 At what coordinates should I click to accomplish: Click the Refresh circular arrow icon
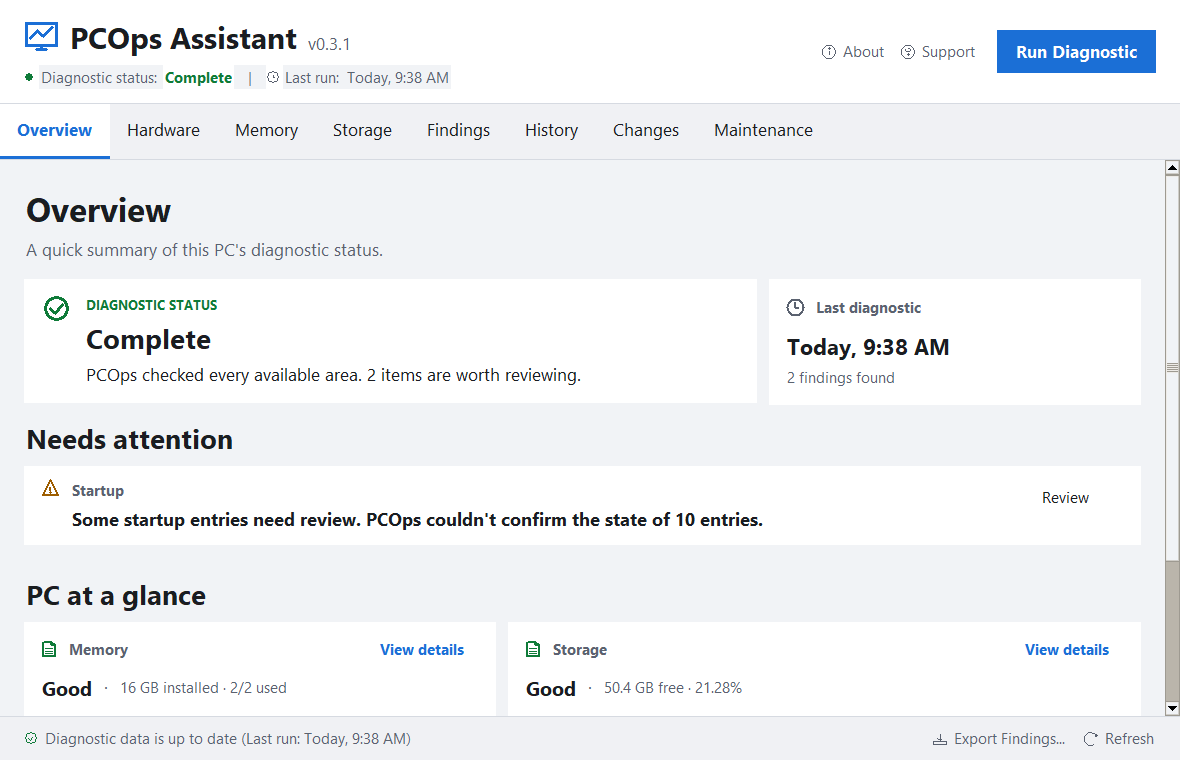pyautogui.click(x=1090, y=739)
